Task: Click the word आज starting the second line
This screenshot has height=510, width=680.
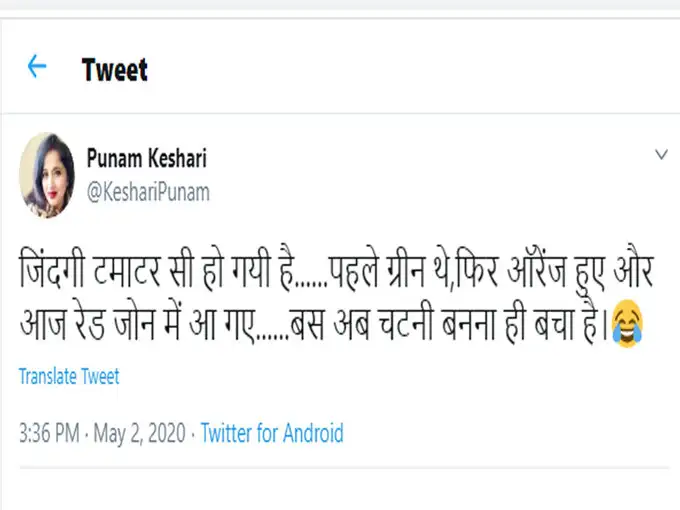Action: pyautogui.click(x=41, y=326)
